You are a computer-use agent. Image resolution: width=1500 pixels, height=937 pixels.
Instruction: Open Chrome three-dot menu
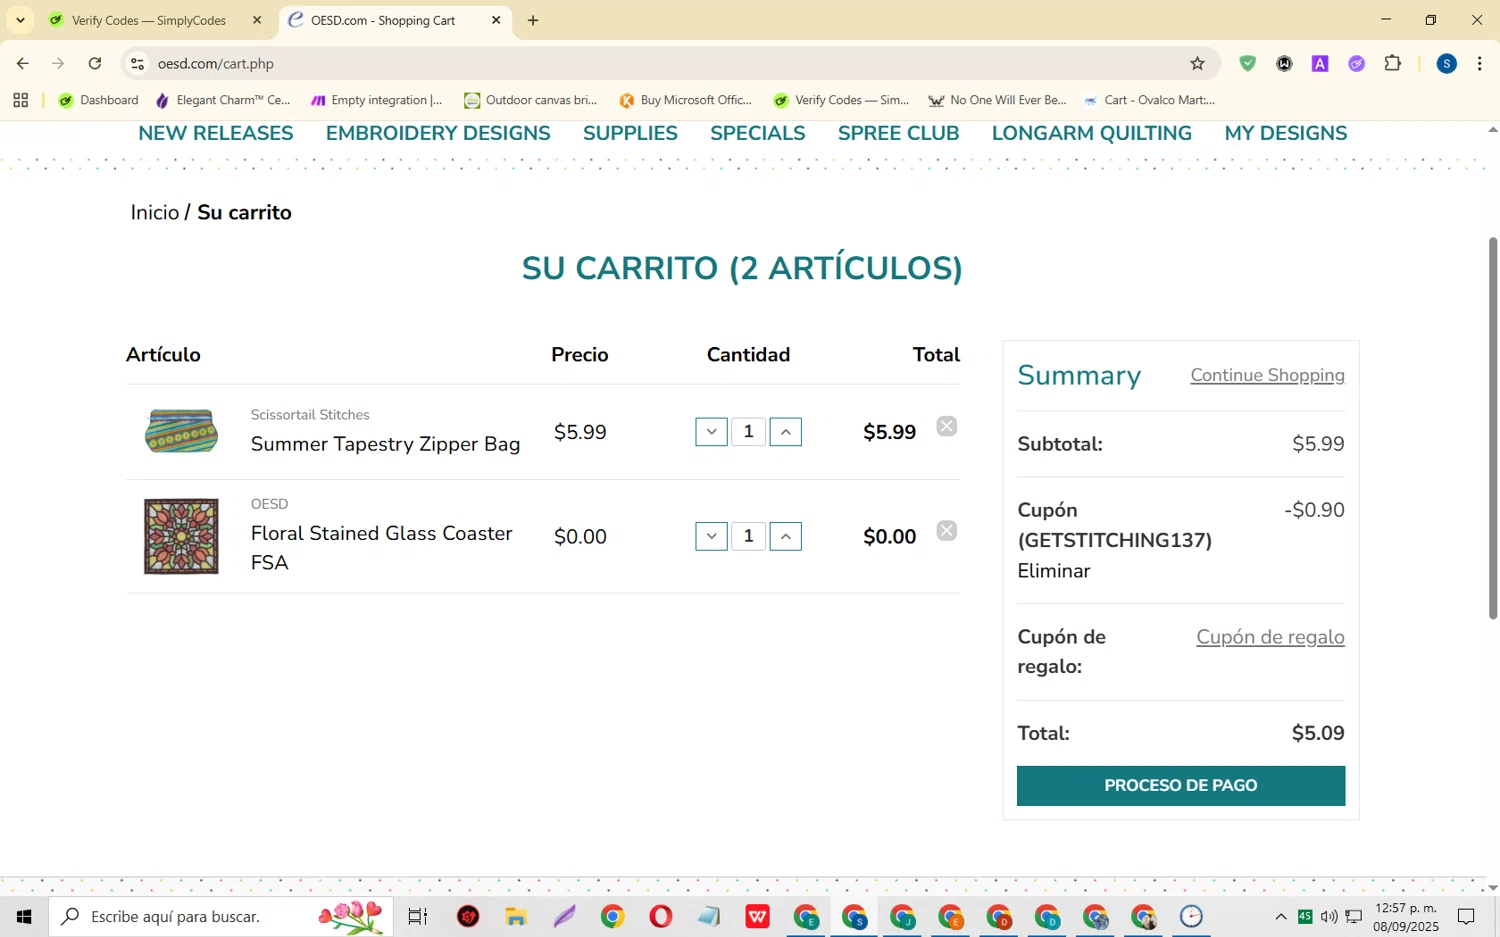pyautogui.click(x=1479, y=63)
